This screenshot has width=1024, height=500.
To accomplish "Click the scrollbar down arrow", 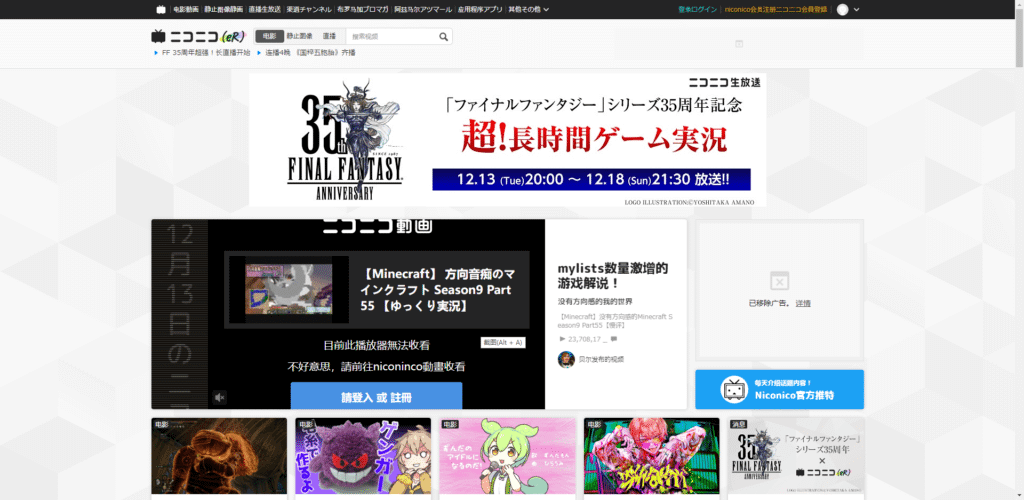I will pyautogui.click(x=1019, y=496).
